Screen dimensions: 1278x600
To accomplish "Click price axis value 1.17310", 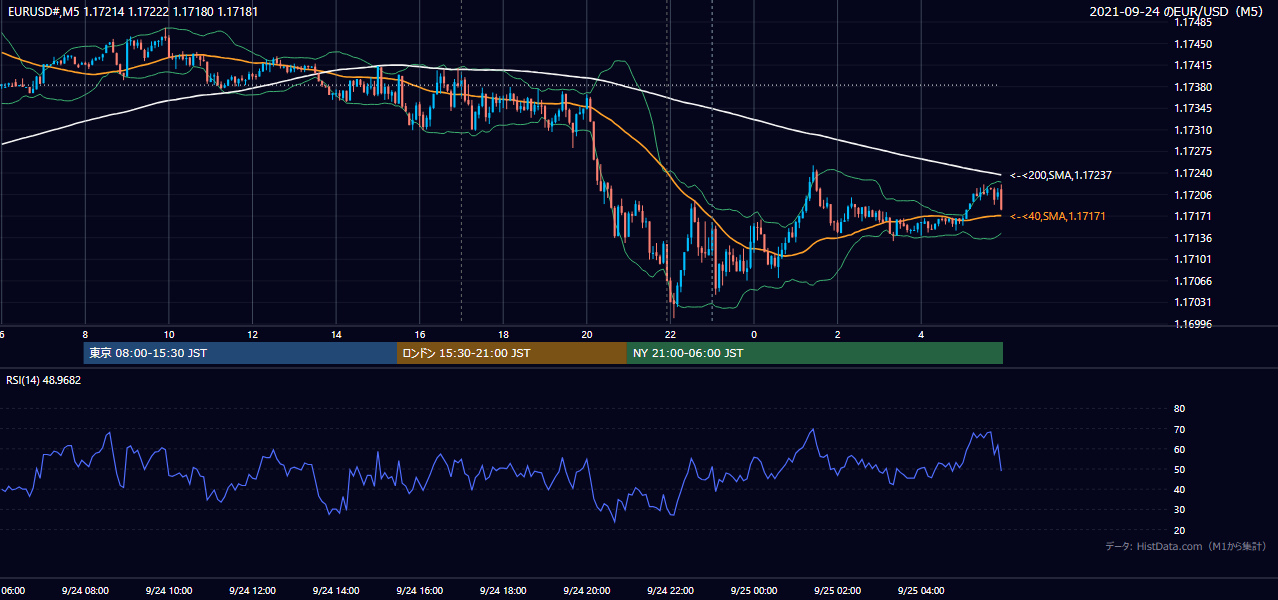I will 1192,130.
